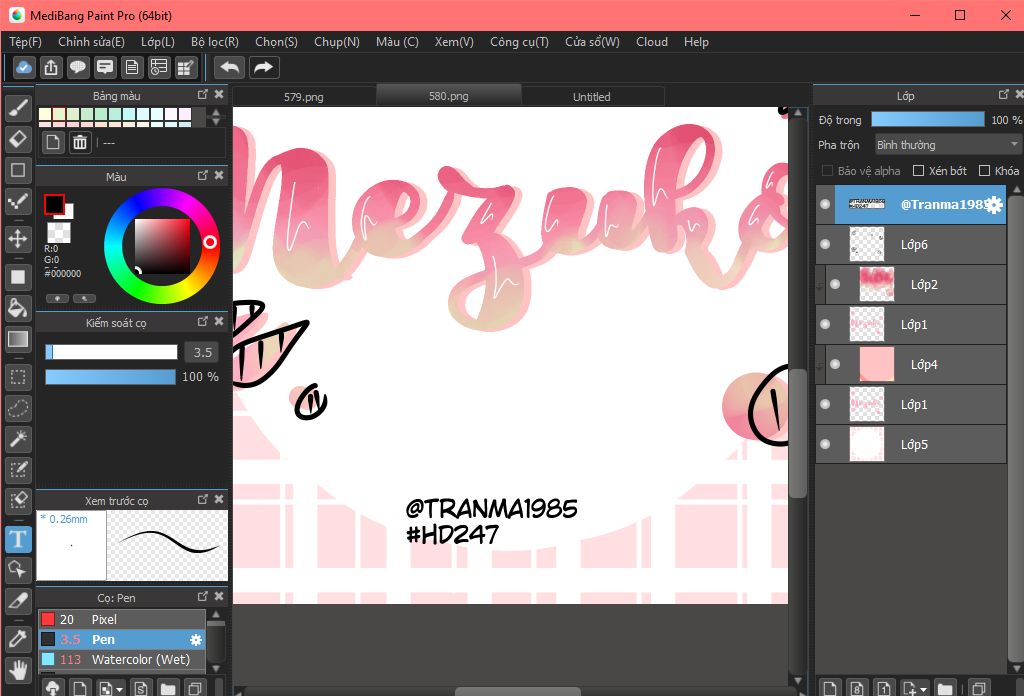Click the cloud save icon
The image size is (1024, 696).
click(x=24, y=67)
